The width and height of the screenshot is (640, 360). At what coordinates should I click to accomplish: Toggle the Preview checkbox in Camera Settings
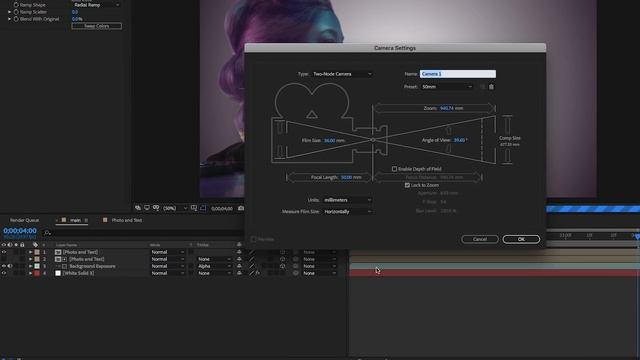[253, 239]
